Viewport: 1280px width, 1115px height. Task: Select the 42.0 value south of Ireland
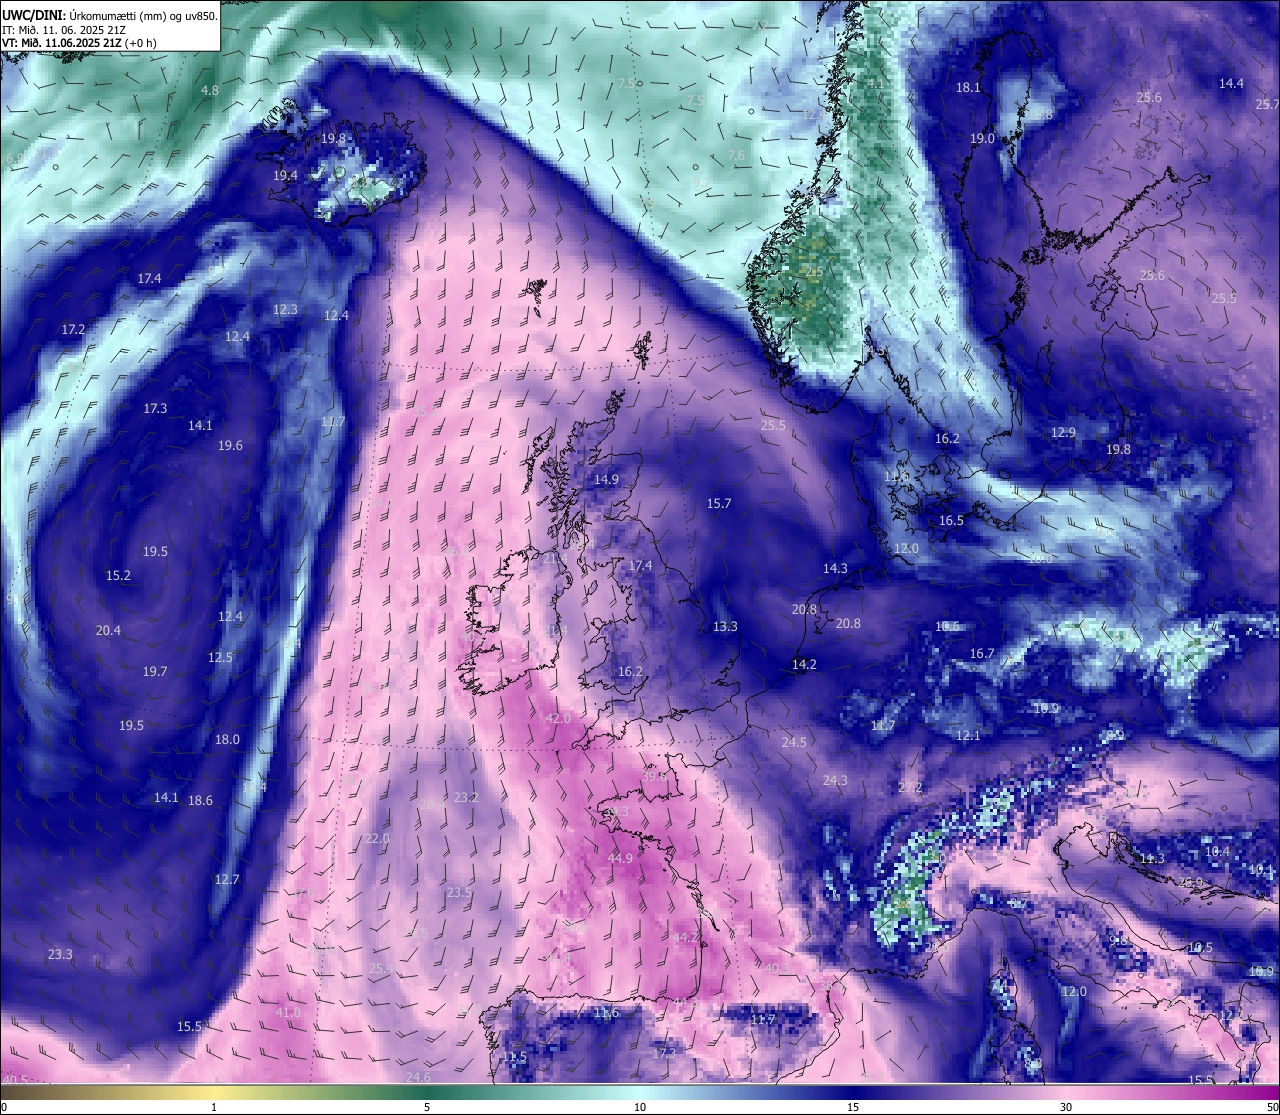(x=557, y=719)
